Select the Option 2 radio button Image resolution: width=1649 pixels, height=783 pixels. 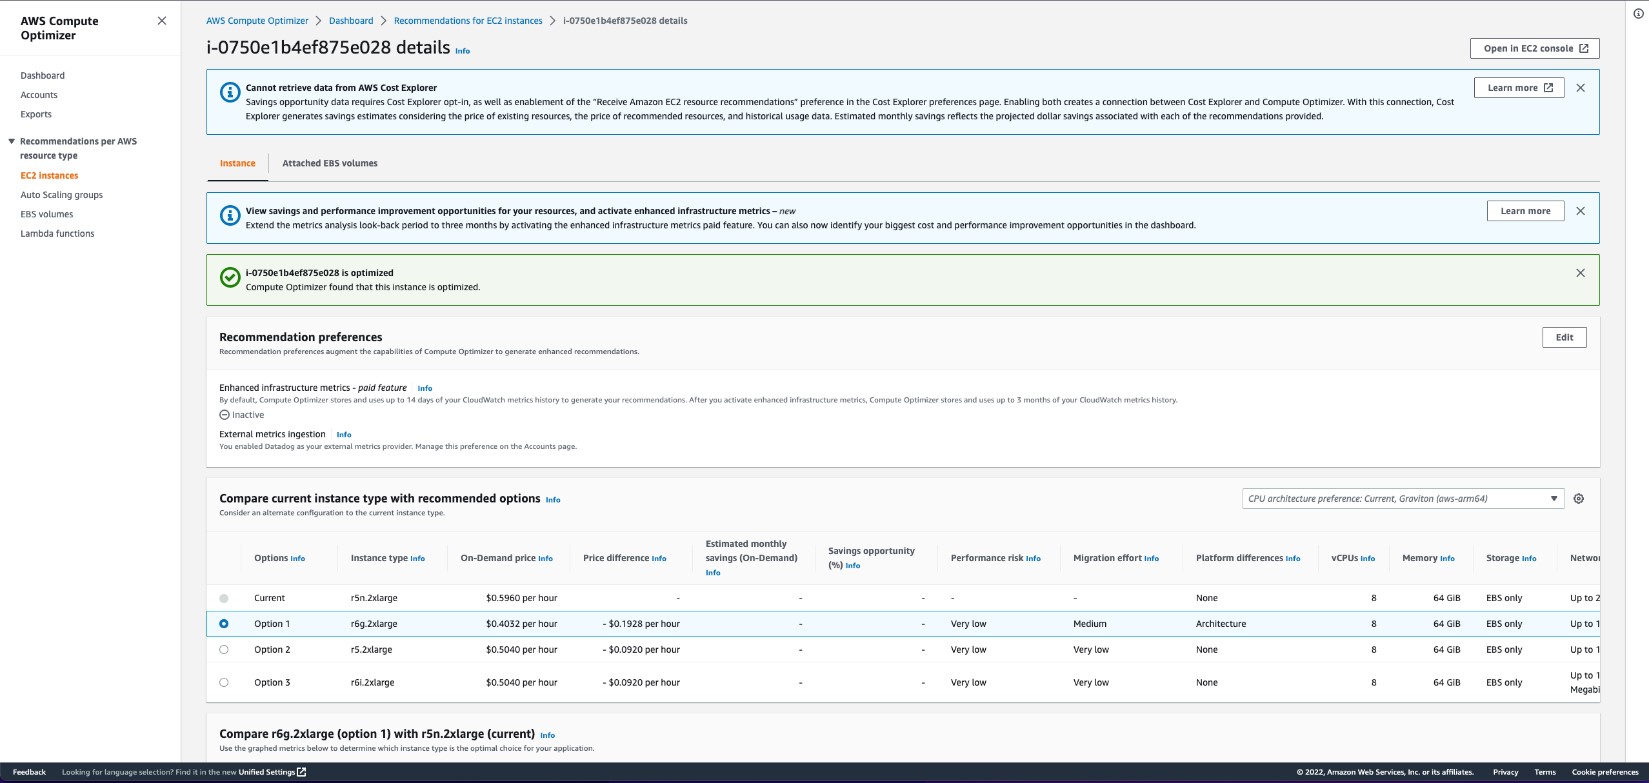(224, 650)
